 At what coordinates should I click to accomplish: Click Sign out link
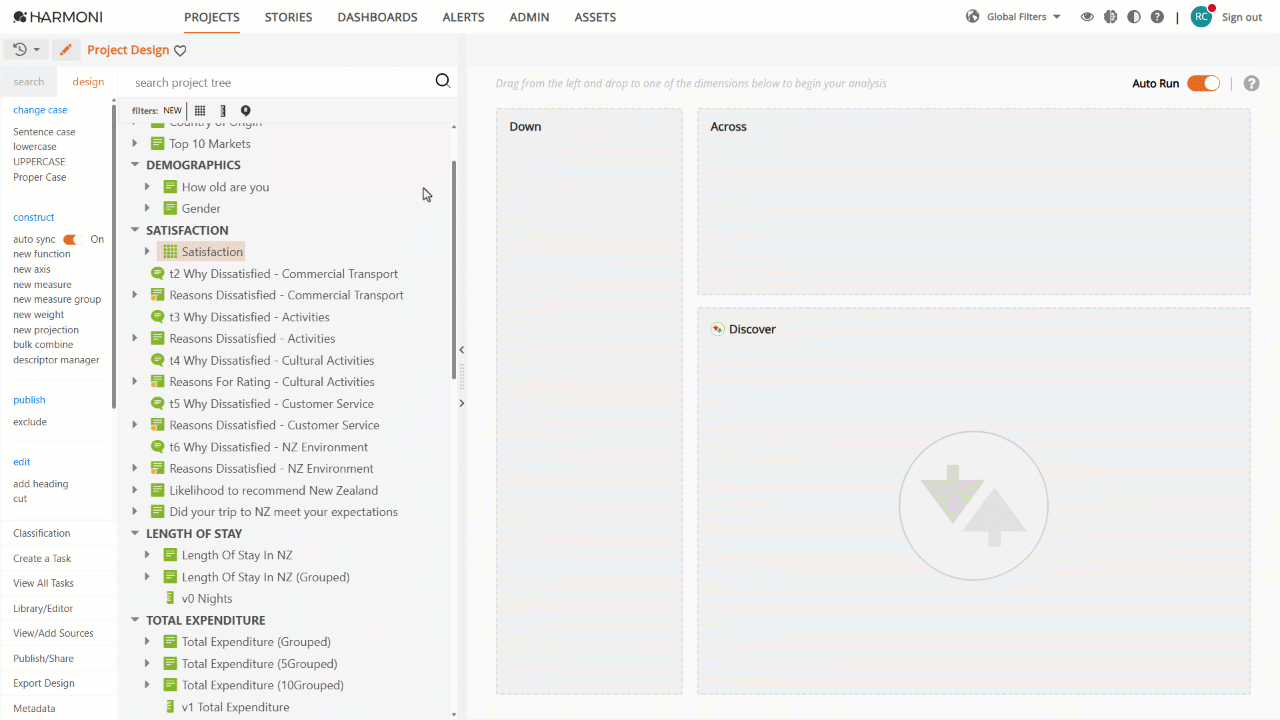click(1242, 17)
